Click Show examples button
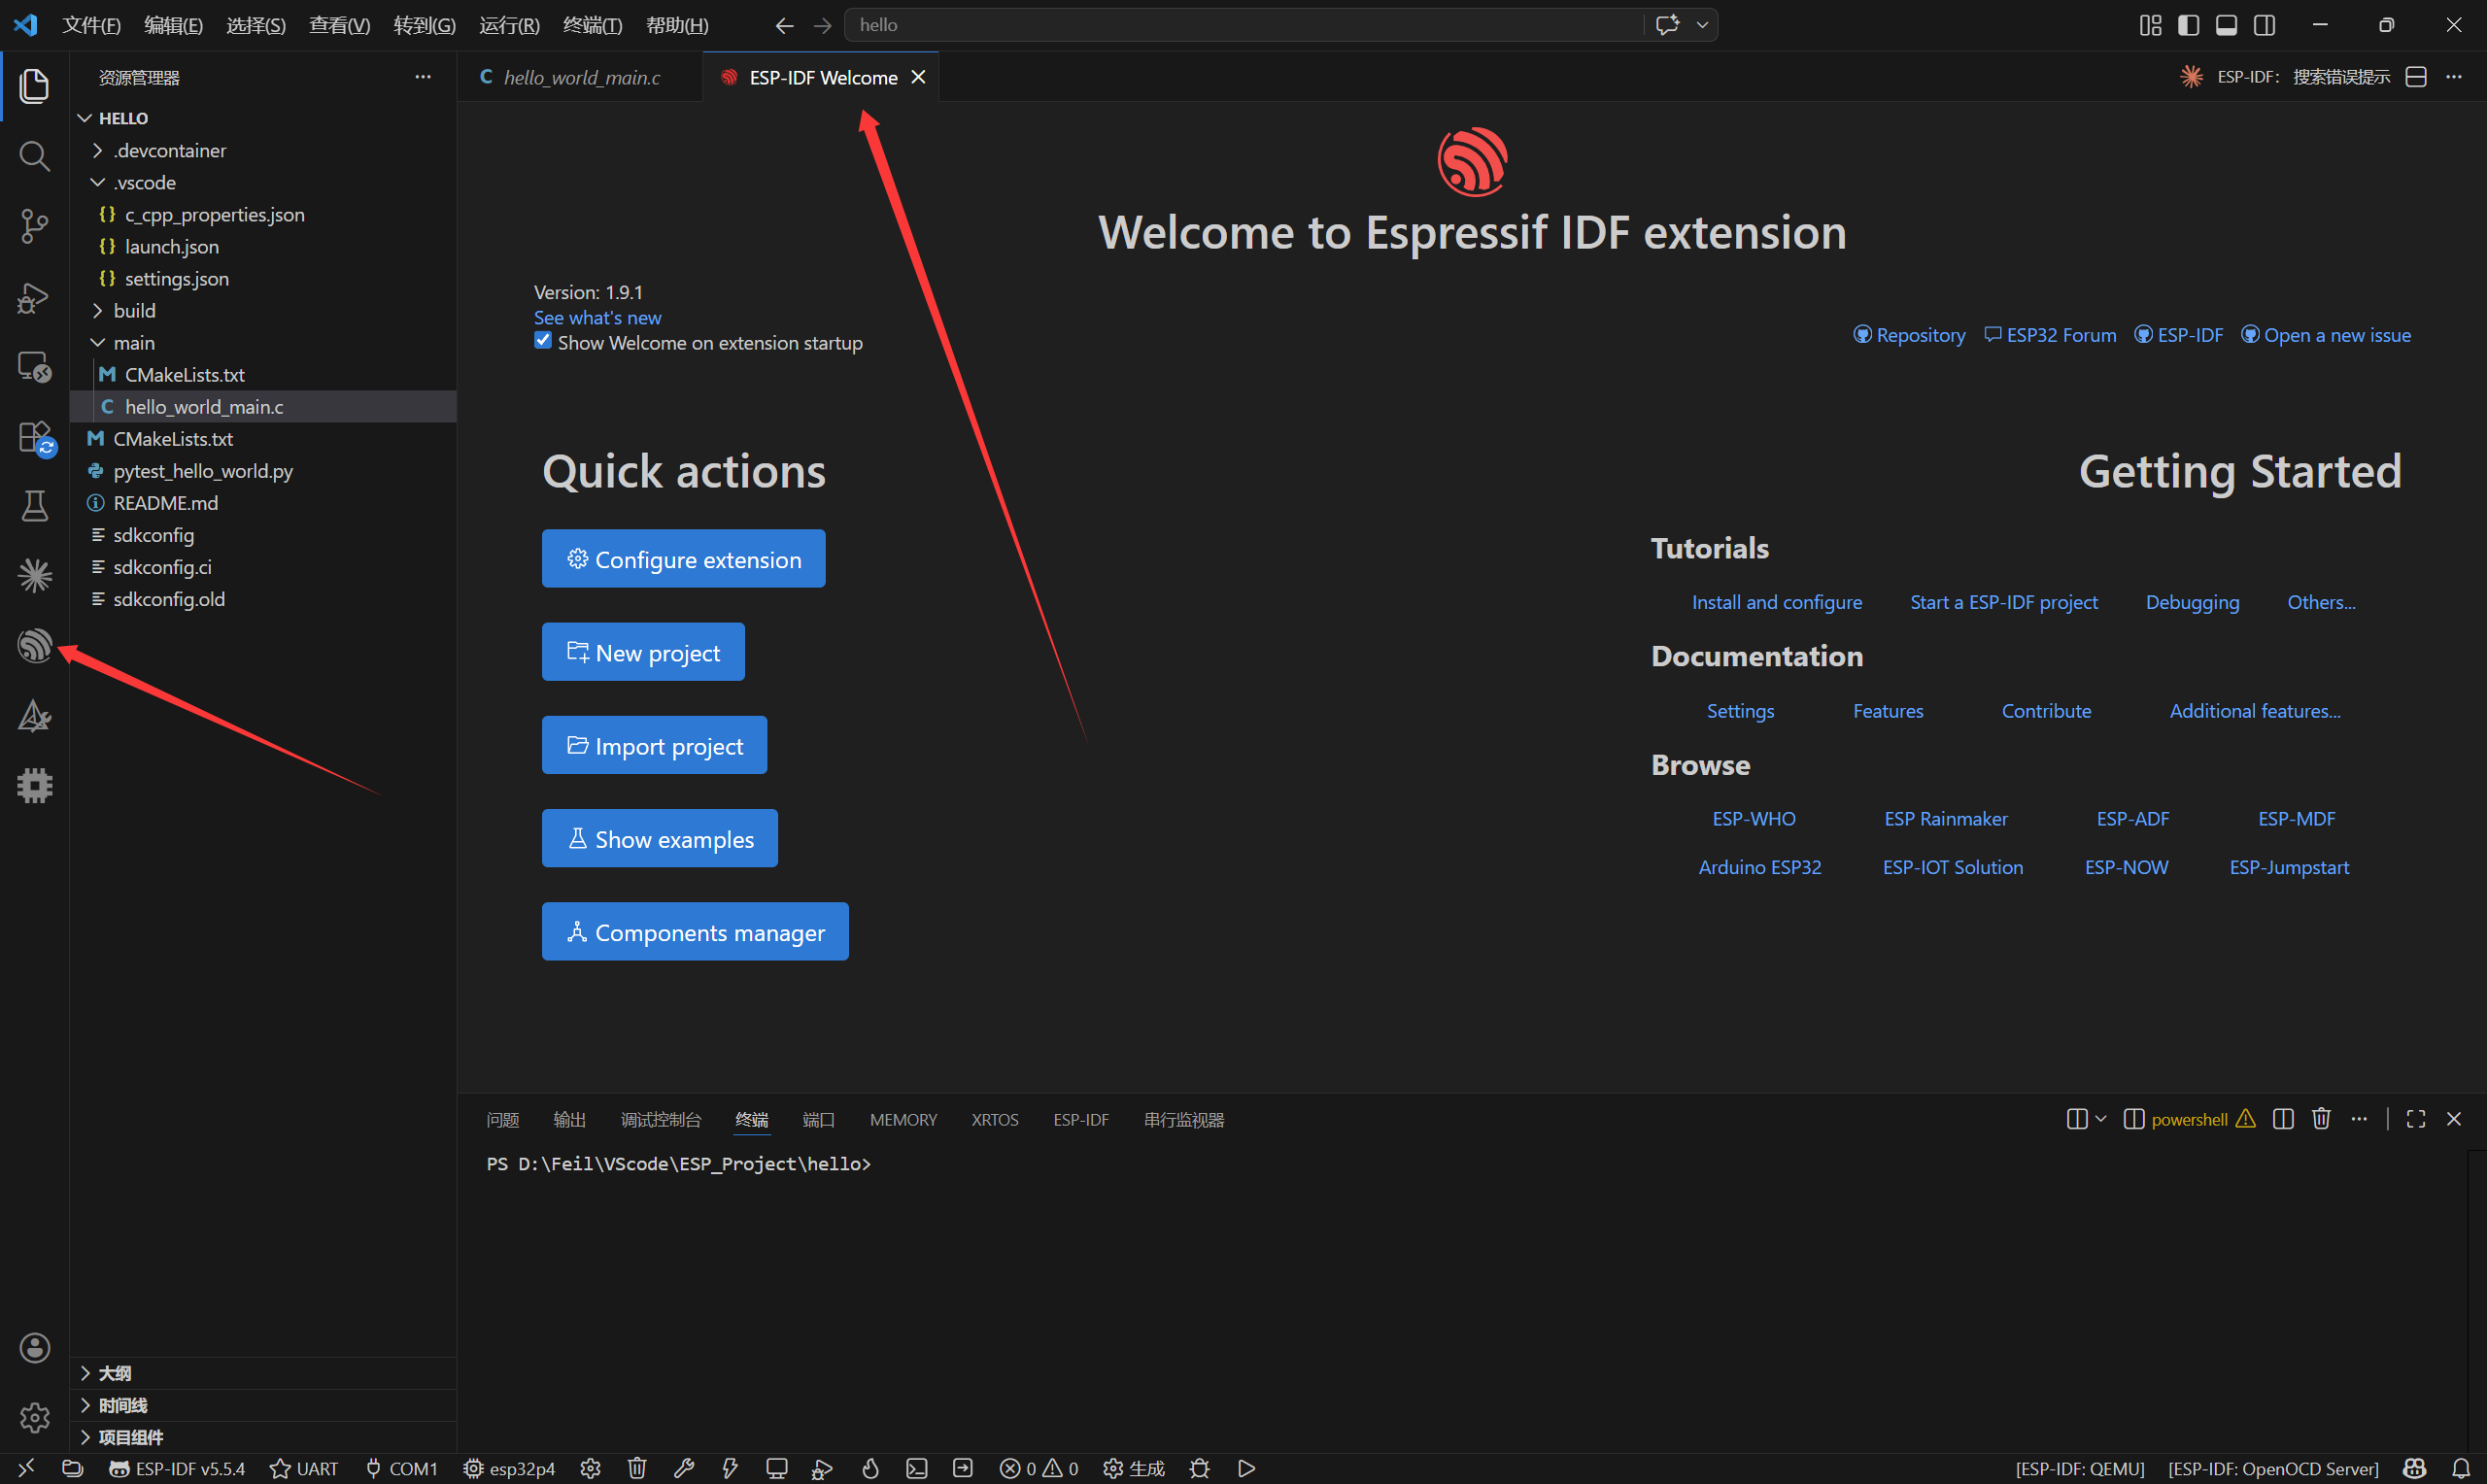Screen dimensions: 2487x1484 [x=659, y=838]
